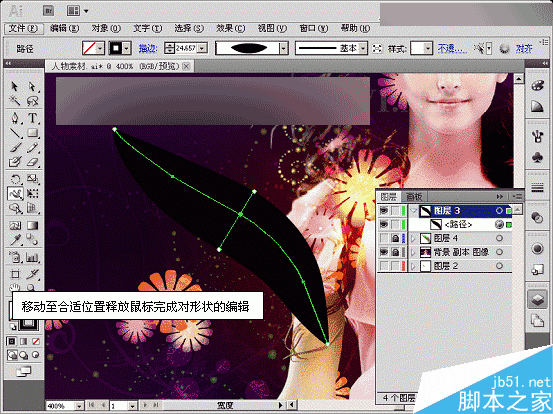Open the 效果(C) menu

231,28
